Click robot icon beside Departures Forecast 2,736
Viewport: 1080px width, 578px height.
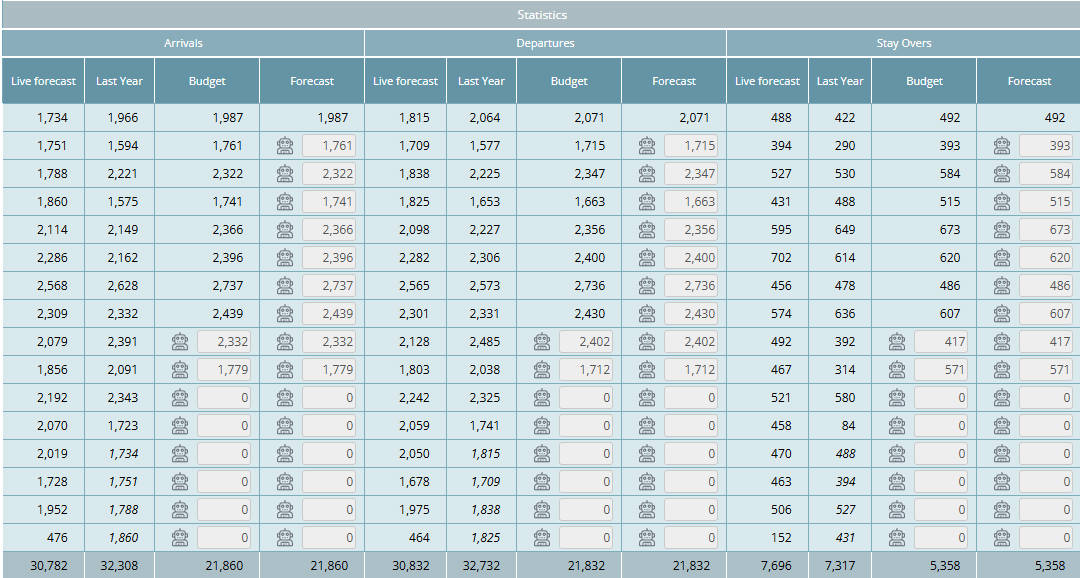click(x=646, y=286)
